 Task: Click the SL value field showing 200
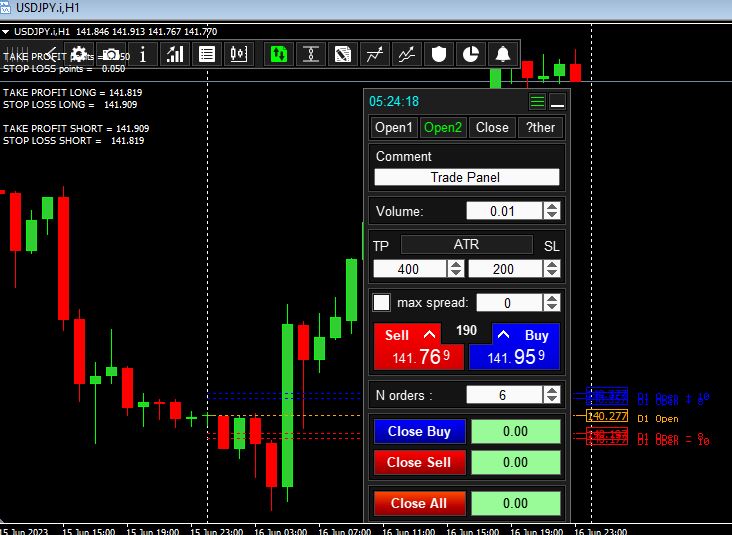pyautogui.click(x=505, y=269)
